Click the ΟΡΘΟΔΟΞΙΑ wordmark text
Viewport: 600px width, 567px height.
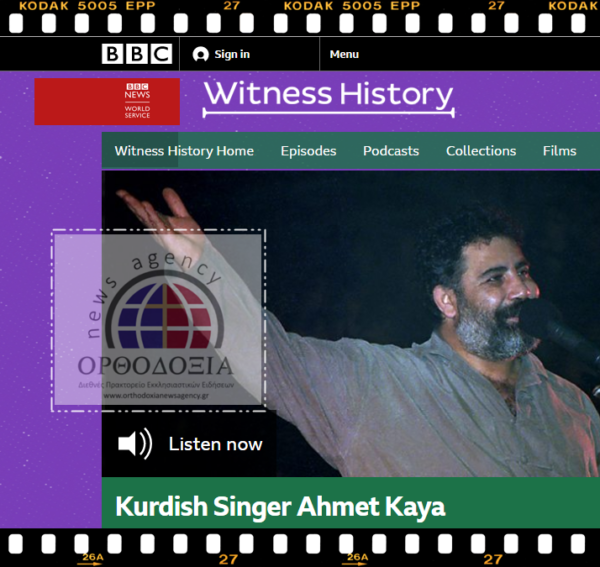point(155,365)
